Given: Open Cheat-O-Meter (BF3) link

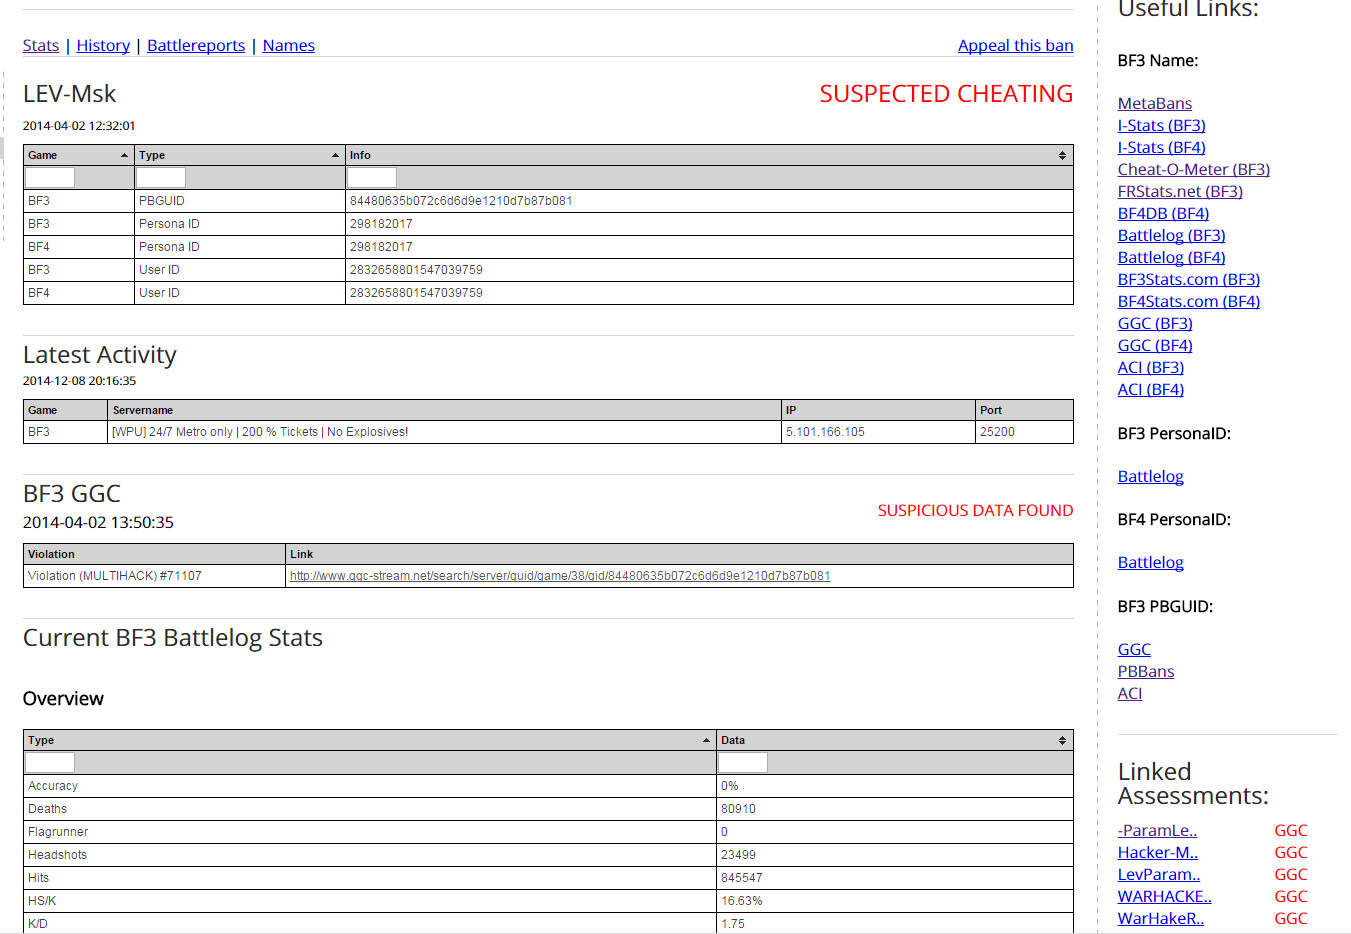Looking at the screenshot, I should 1193,169.
